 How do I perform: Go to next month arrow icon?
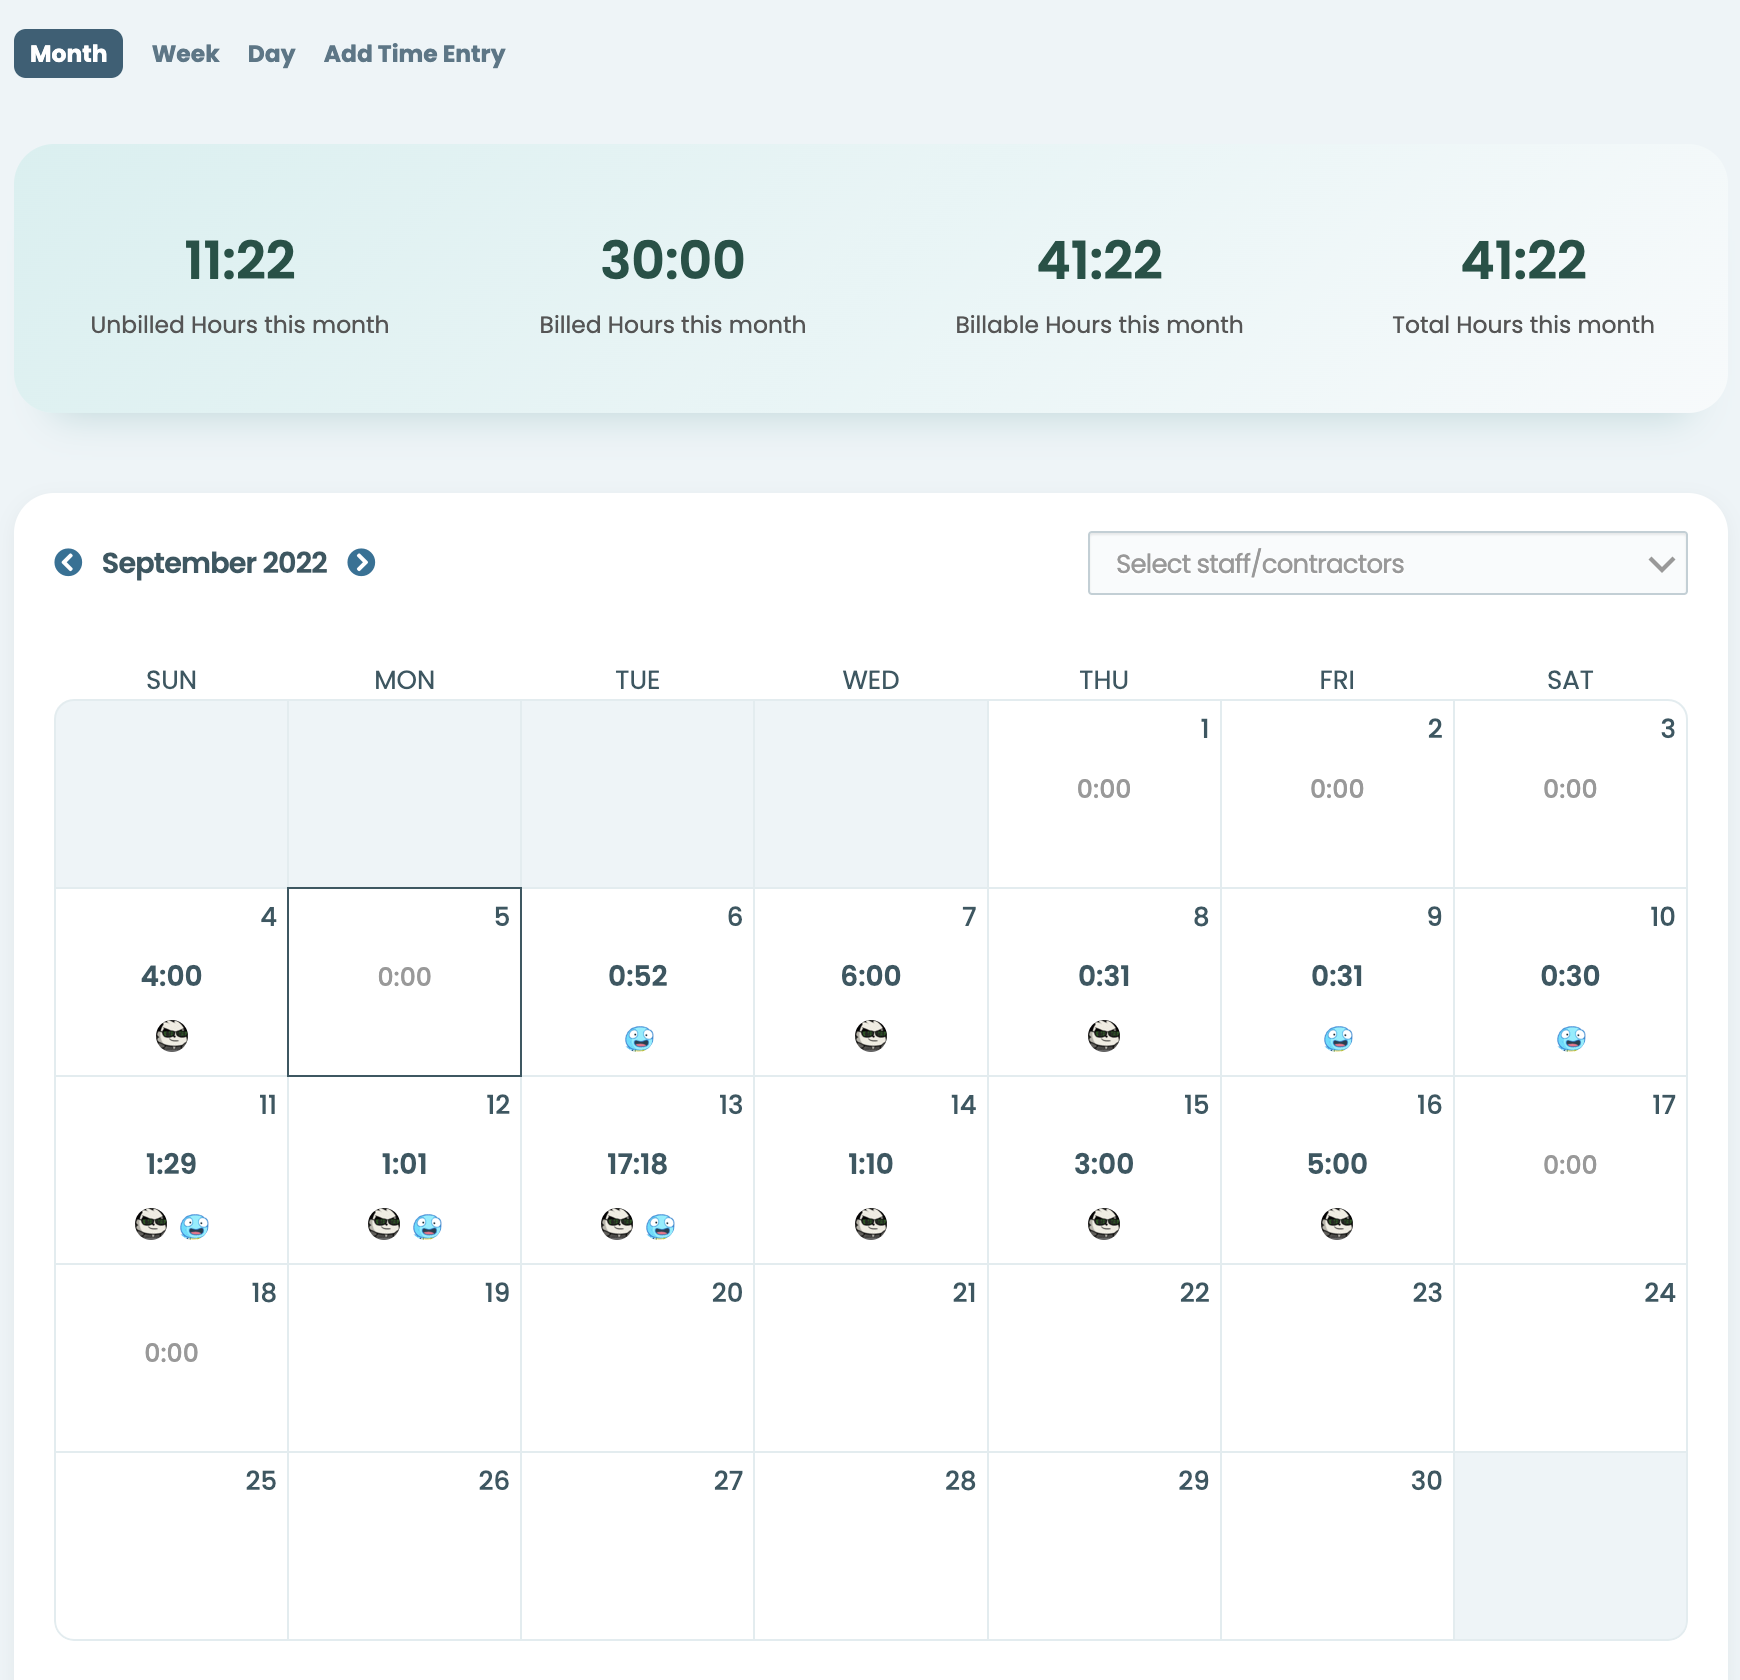tap(361, 562)
